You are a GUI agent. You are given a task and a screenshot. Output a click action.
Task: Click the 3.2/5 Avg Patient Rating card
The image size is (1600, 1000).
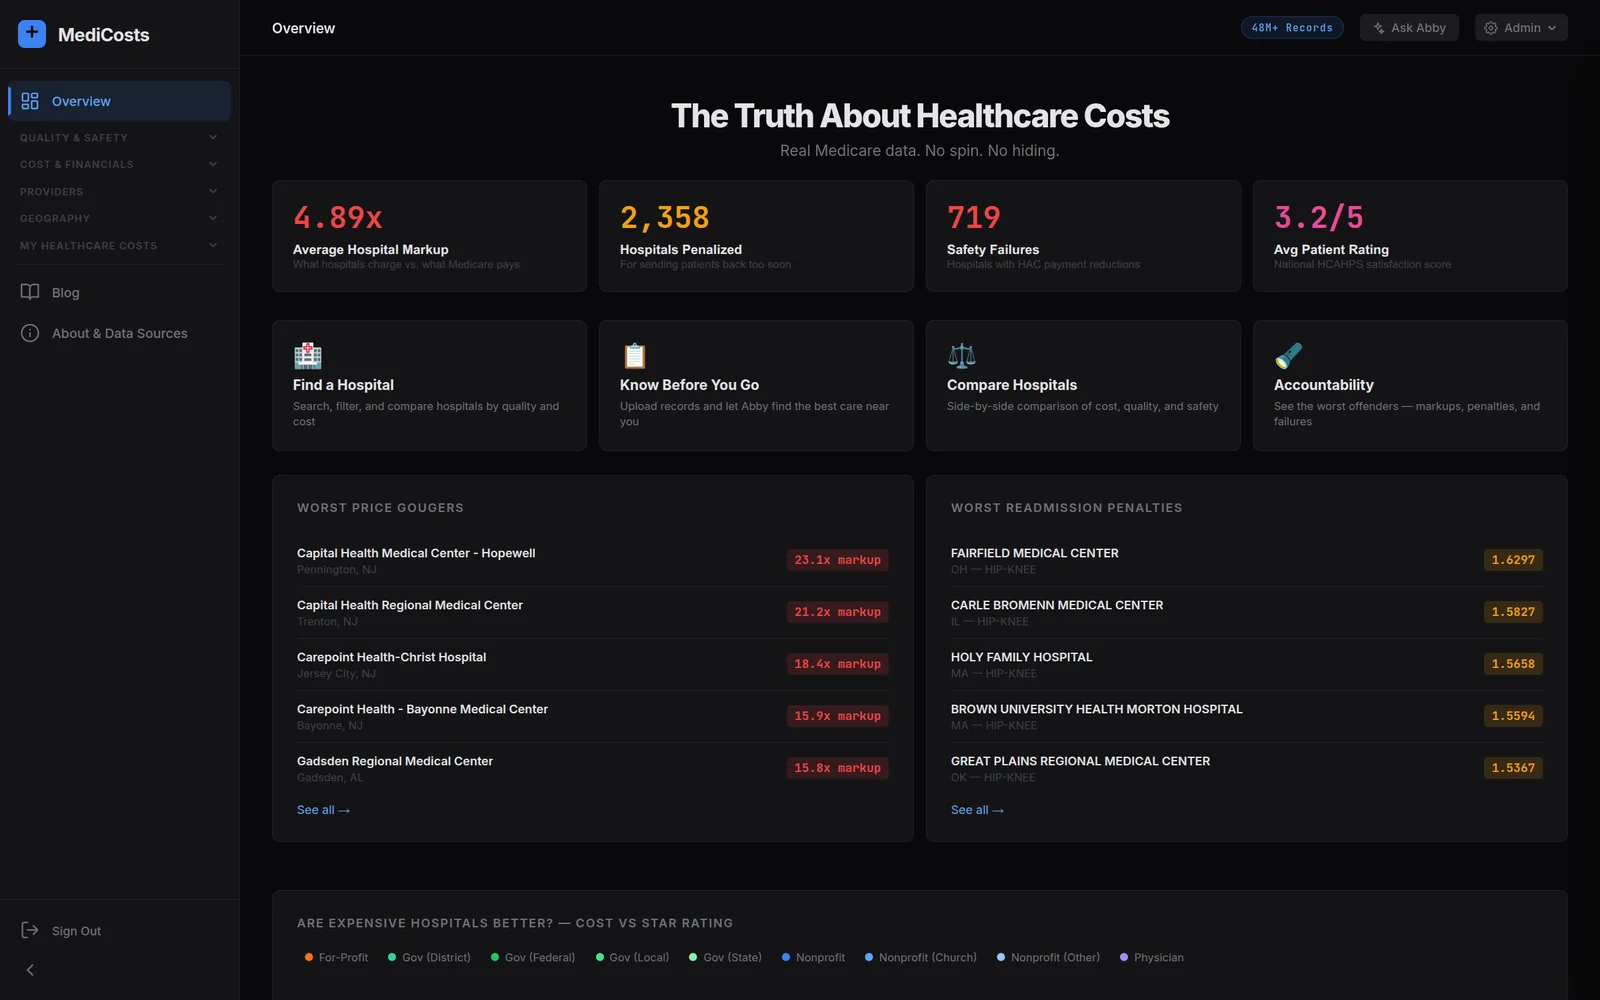click(1410, 236)
